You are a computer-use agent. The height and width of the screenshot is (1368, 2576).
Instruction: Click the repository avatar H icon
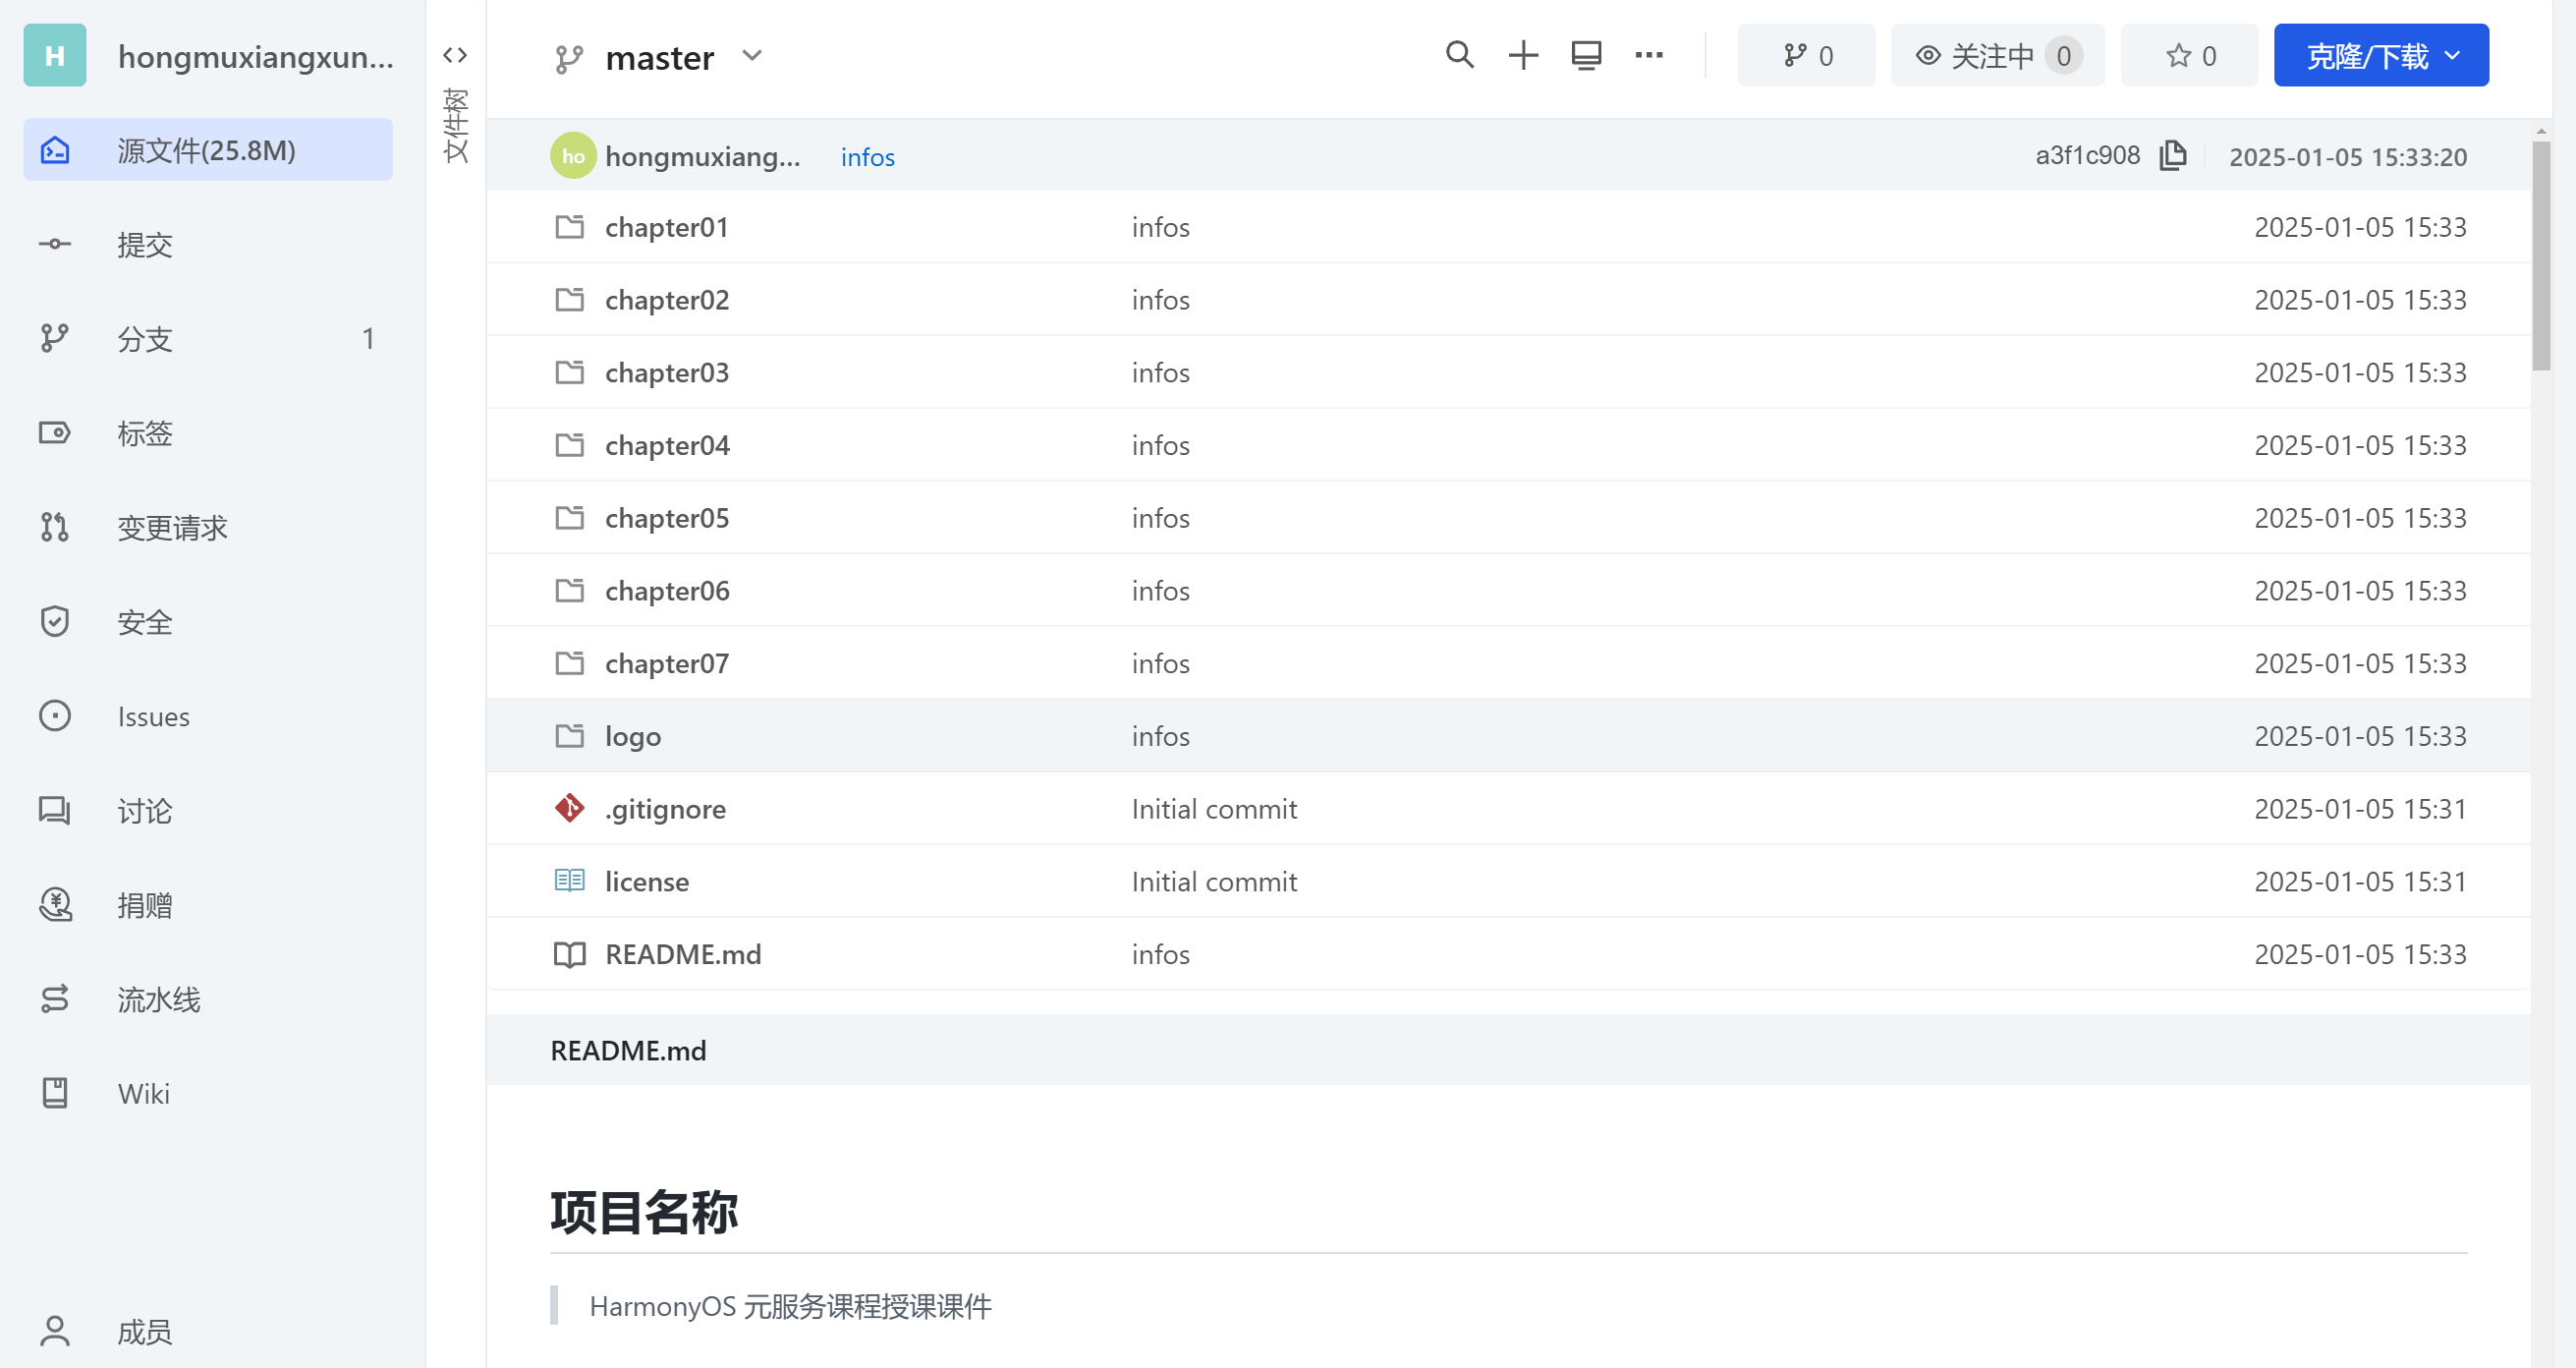pos(54,55)
